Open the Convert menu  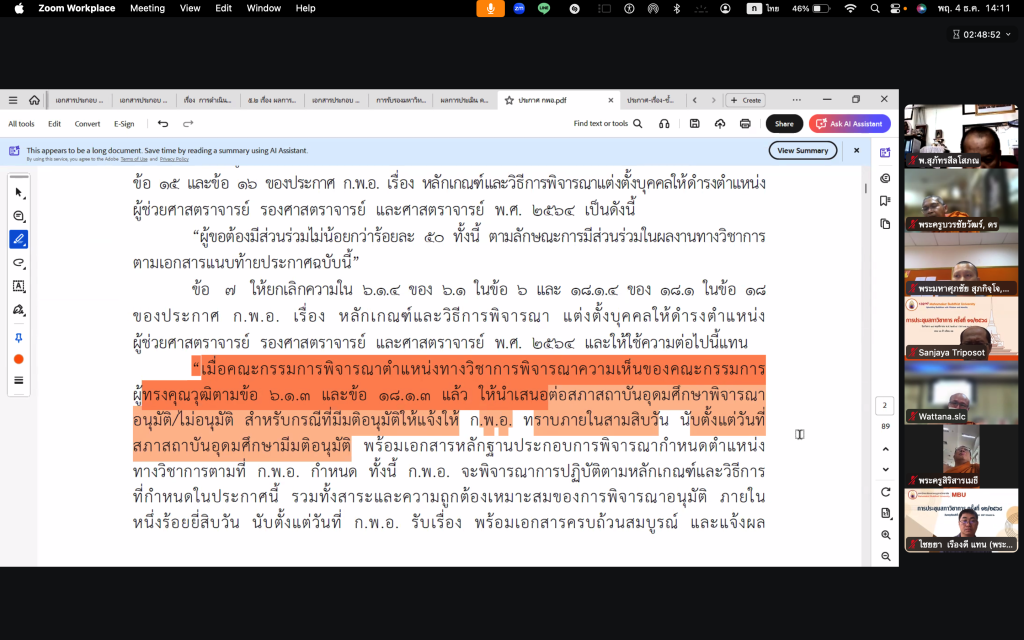[87, 124]
